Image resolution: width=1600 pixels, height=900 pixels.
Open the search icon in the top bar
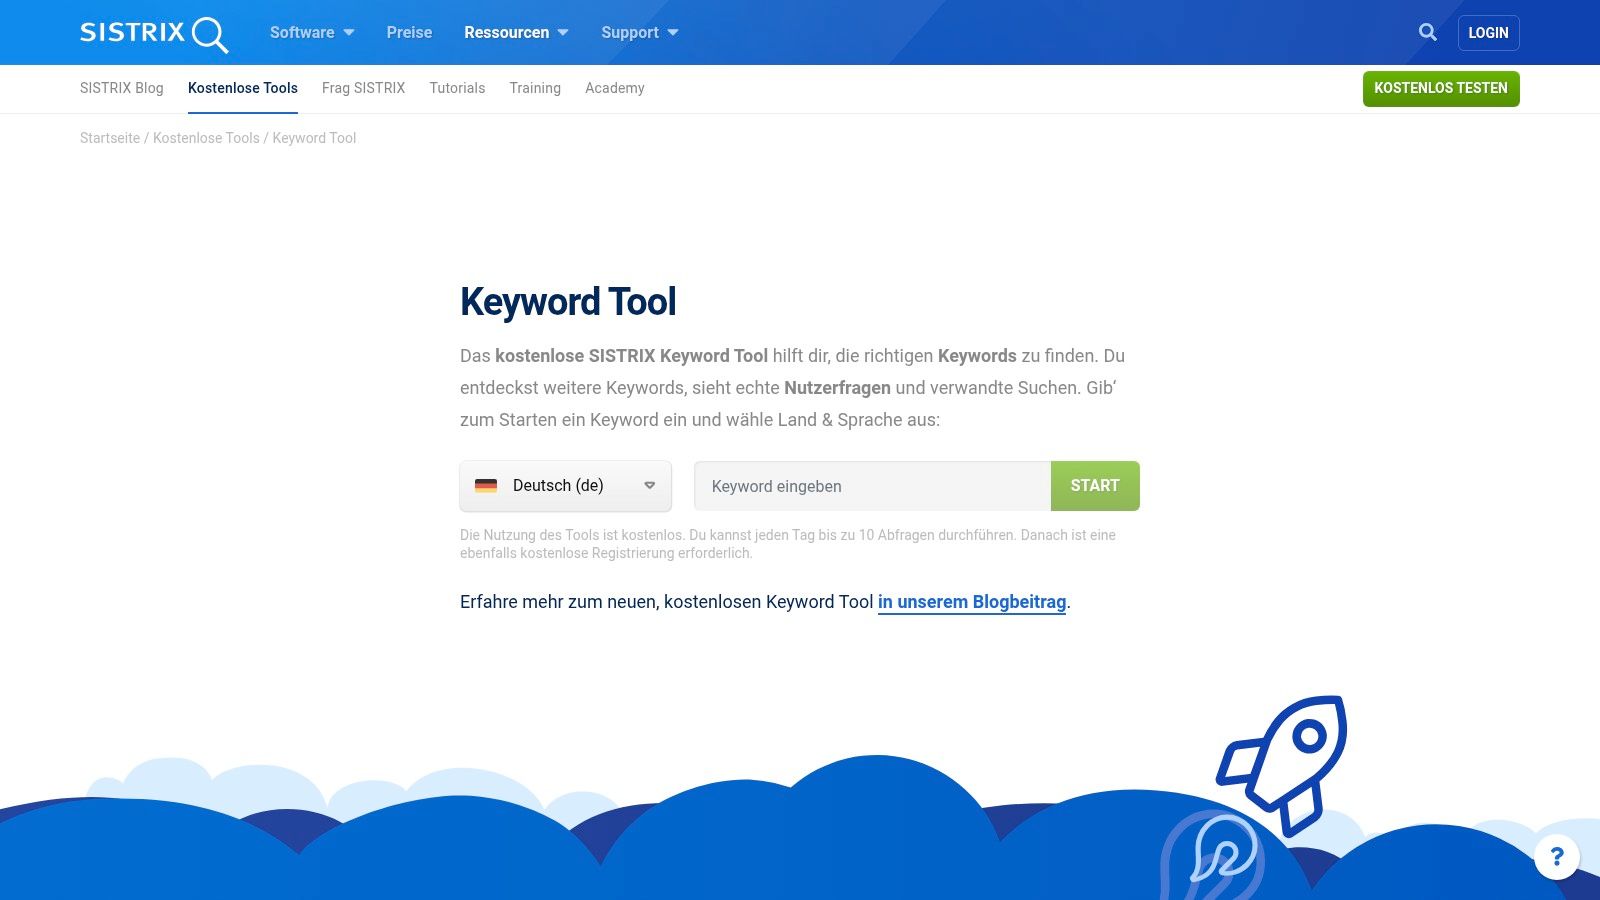coord(1427,32)
